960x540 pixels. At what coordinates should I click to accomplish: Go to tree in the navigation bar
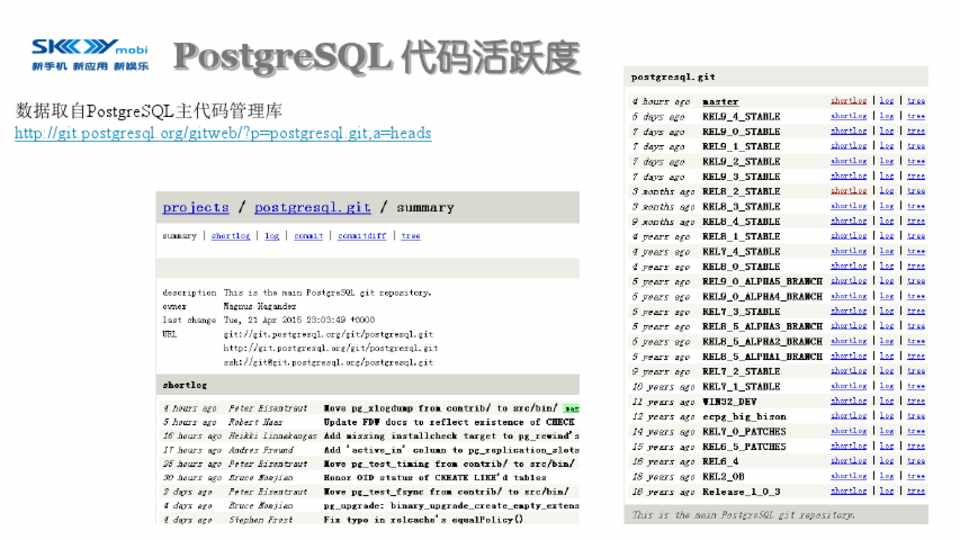click(411, 236)
